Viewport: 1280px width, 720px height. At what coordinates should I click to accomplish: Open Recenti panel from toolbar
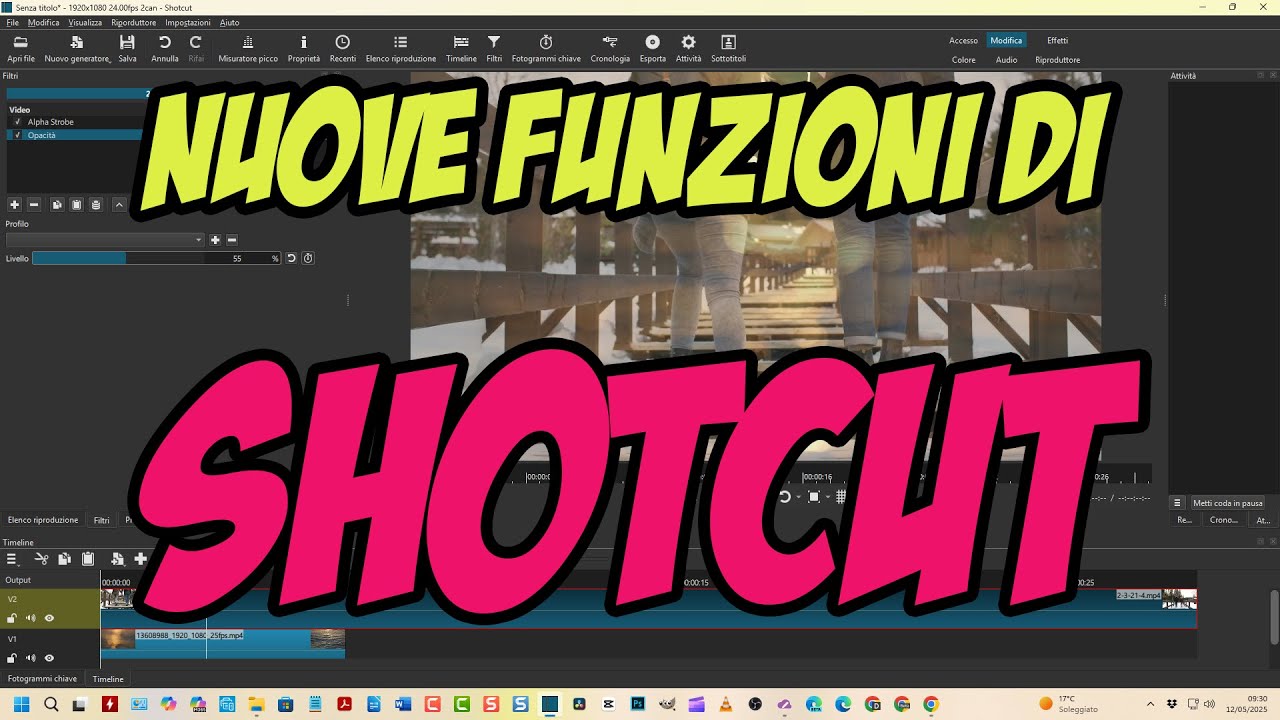[343, 49]
